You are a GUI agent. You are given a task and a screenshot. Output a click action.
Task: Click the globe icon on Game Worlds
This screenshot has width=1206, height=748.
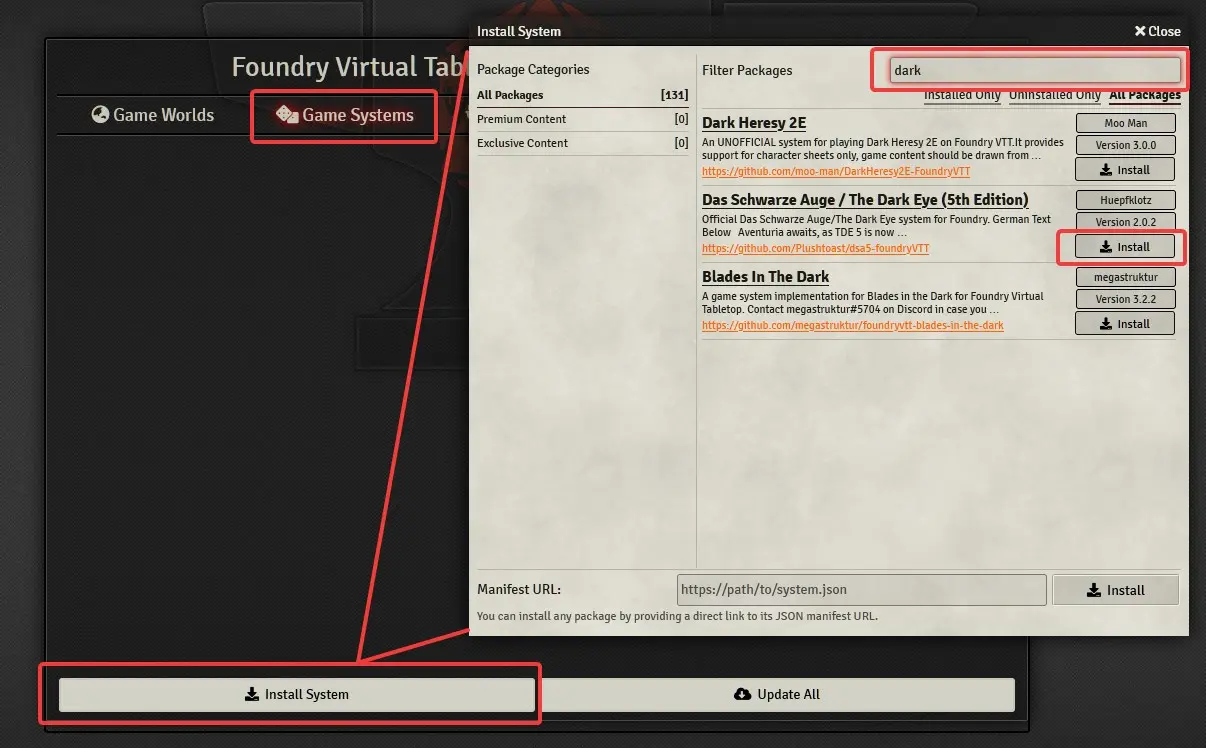[x=100, y=115]
